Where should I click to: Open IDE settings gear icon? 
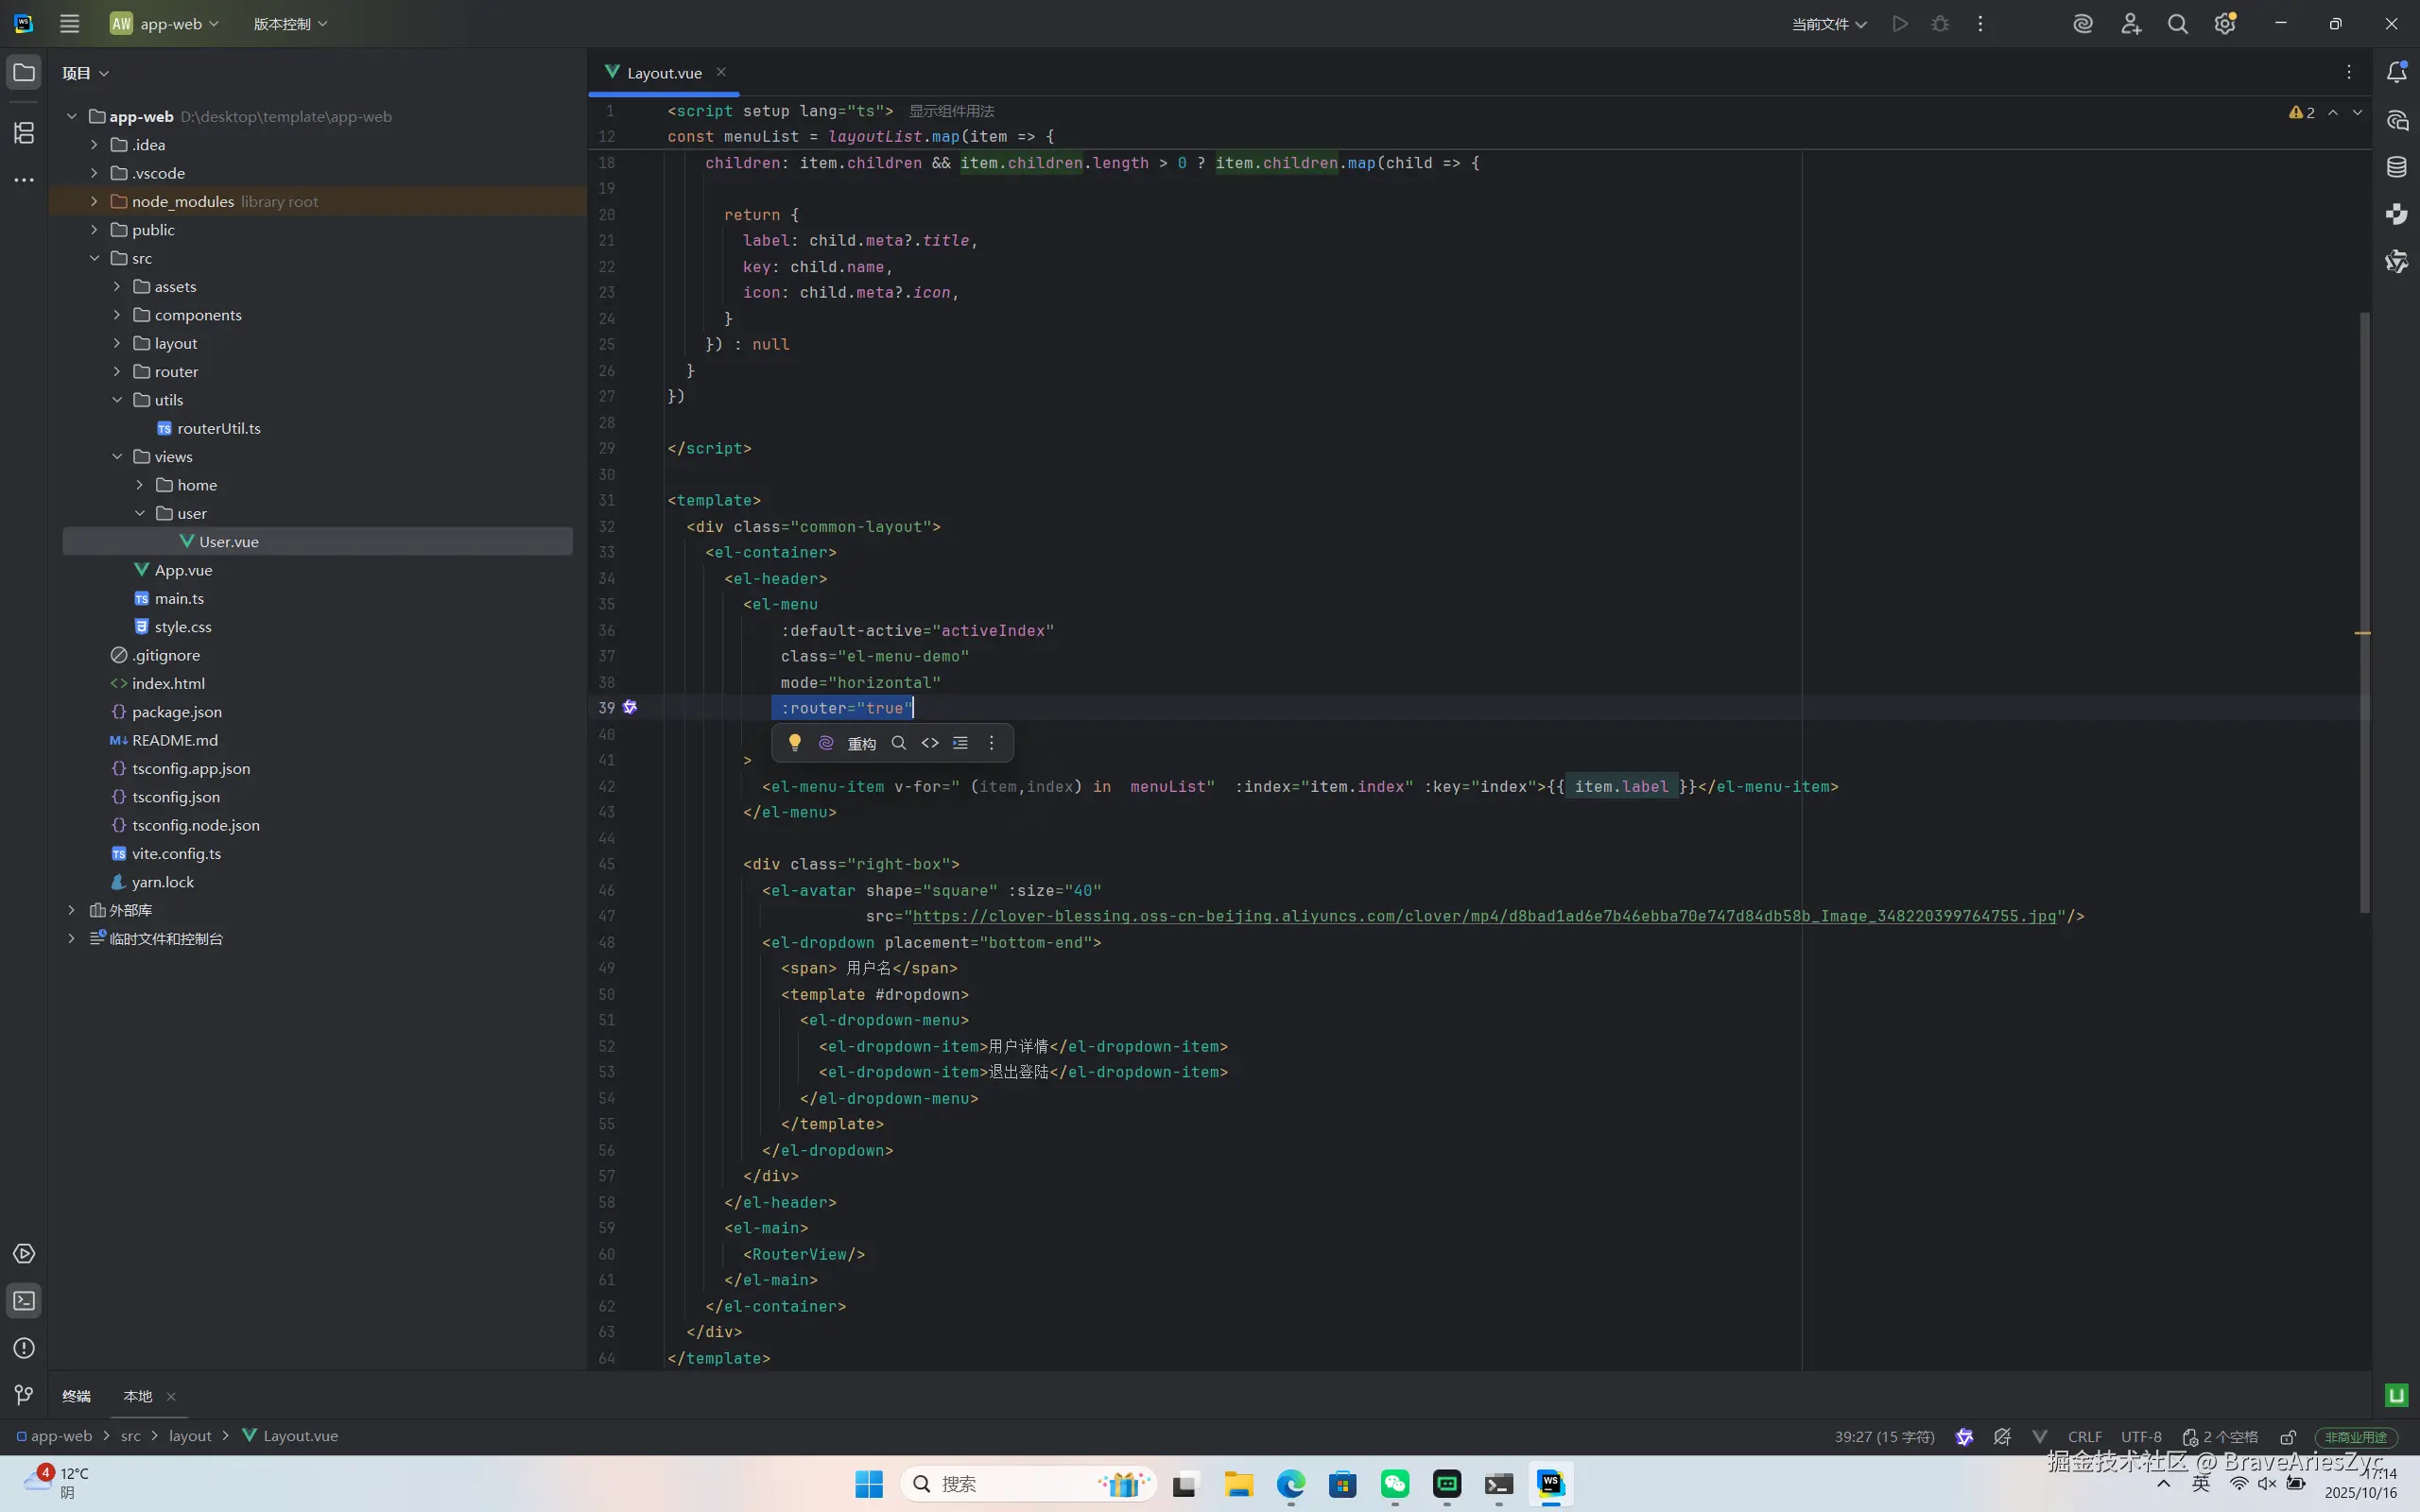pyautogui.click(x=2224, y=24)
